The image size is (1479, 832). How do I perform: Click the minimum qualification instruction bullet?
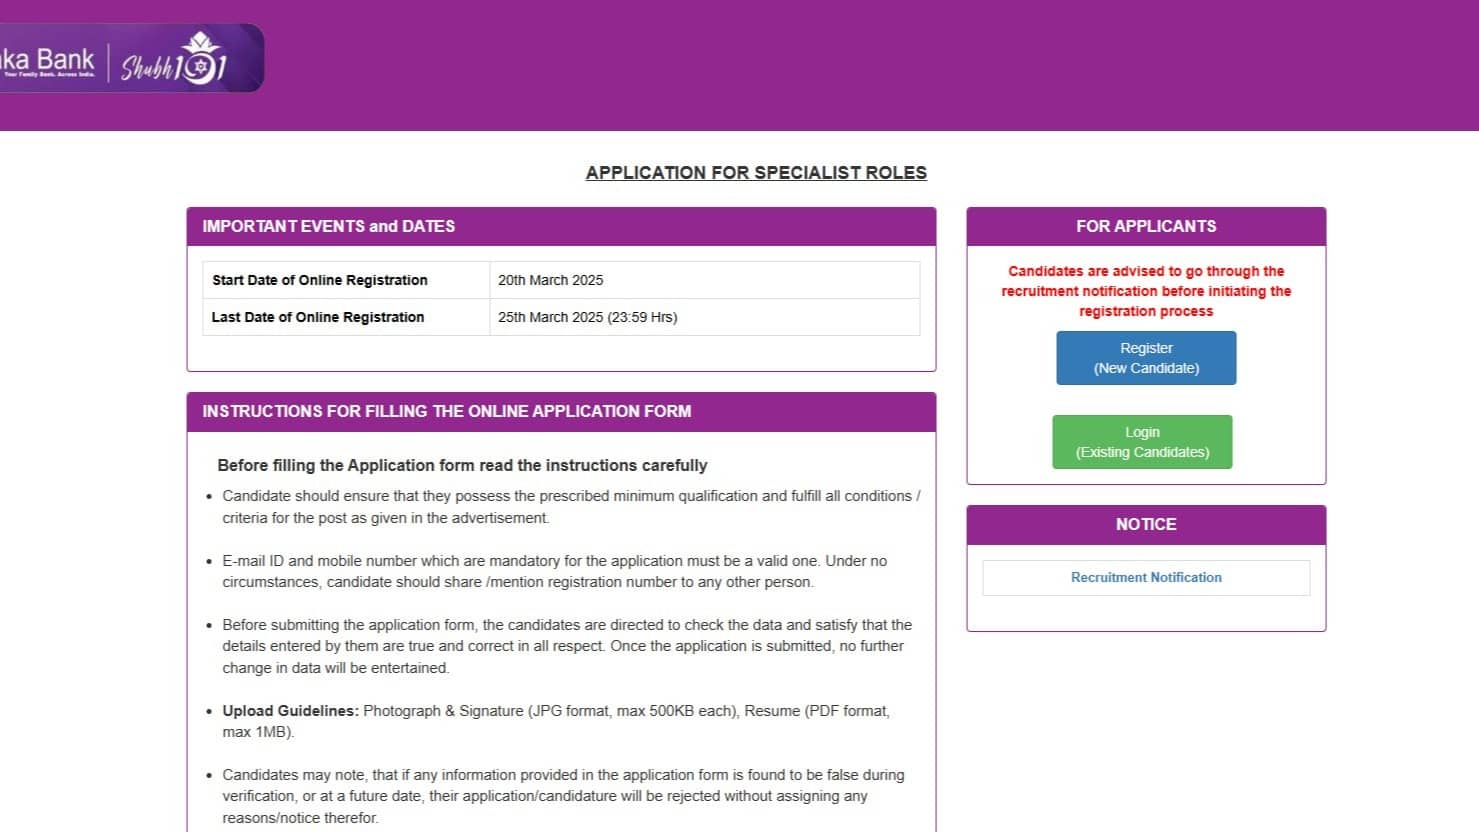[x=570, y=507]
